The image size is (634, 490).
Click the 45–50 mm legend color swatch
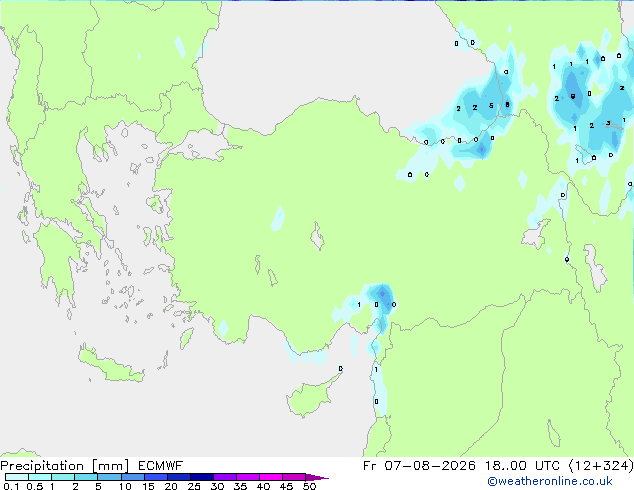pos(294,477)
